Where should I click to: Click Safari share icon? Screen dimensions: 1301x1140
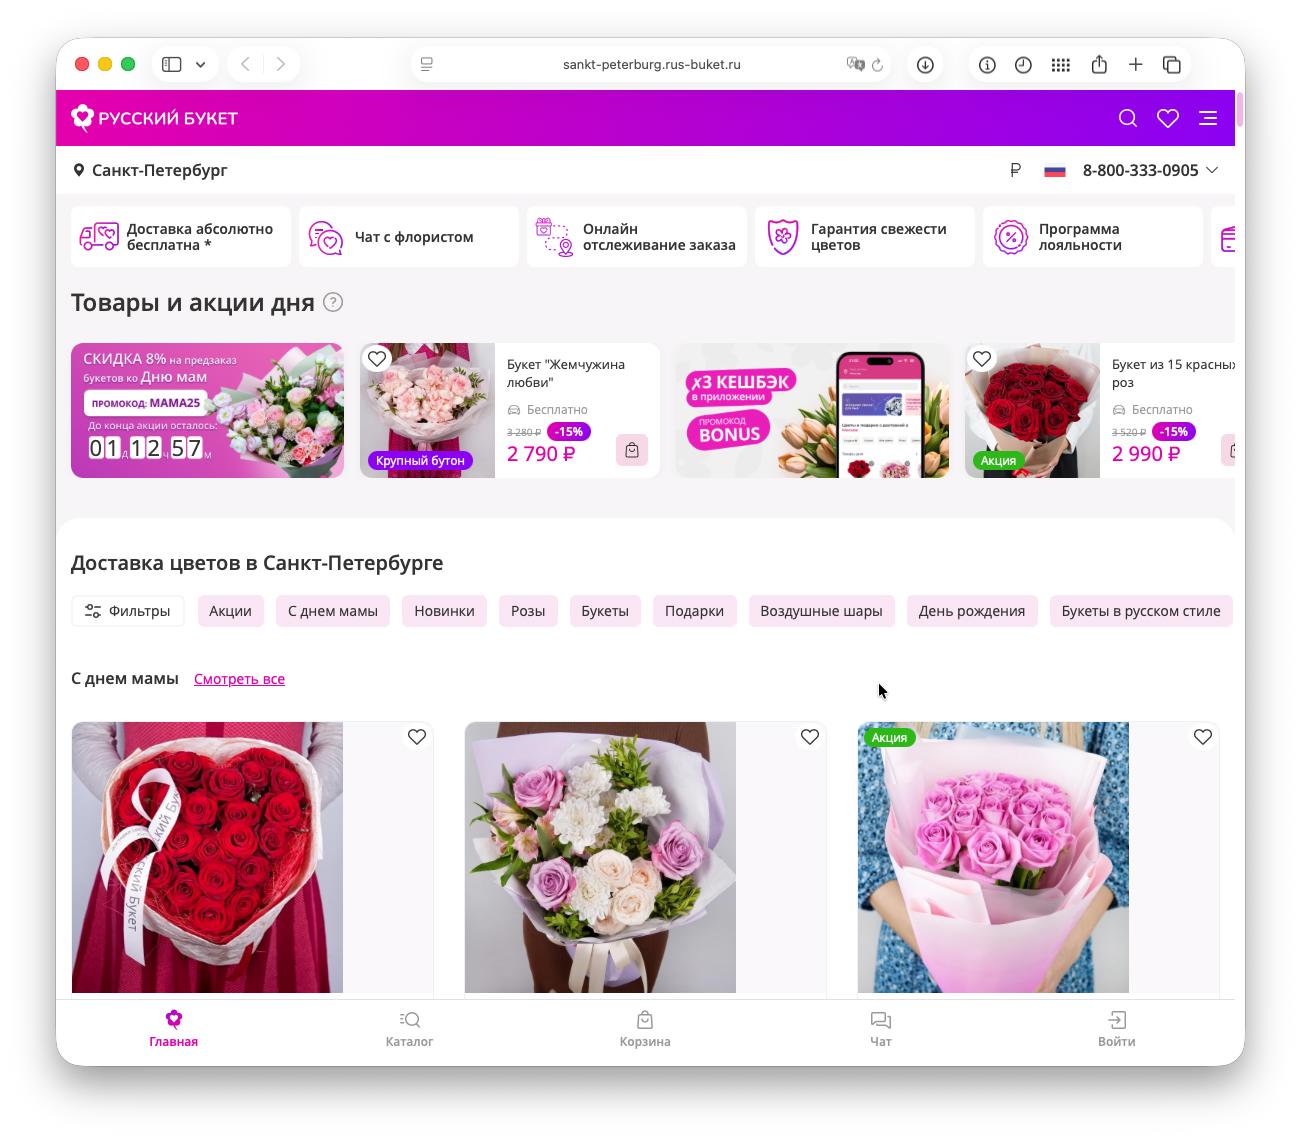click(x=1099, y=65)
